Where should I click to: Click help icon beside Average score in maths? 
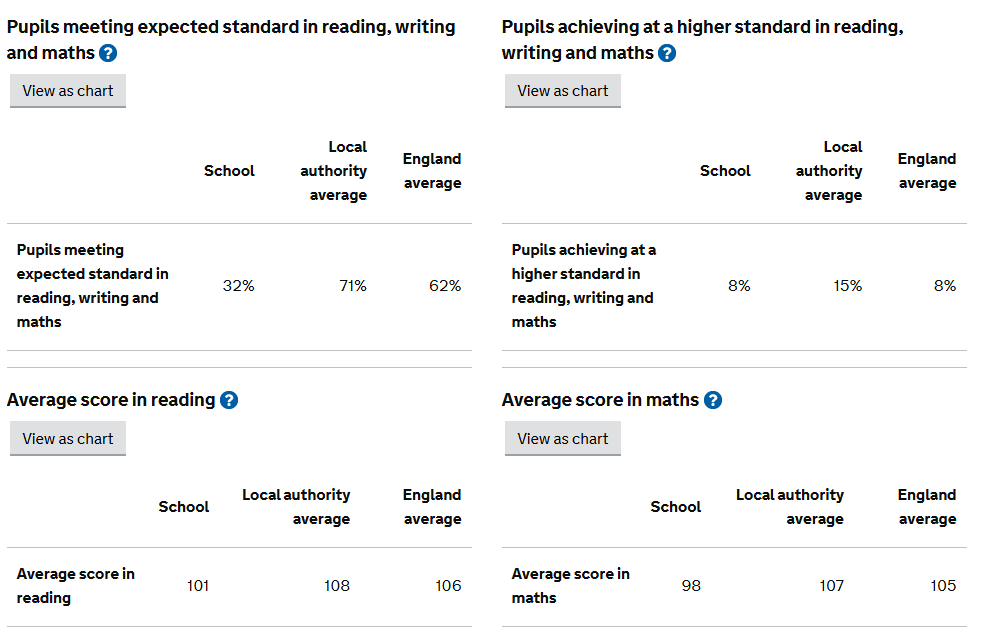(x=712, y=400)
